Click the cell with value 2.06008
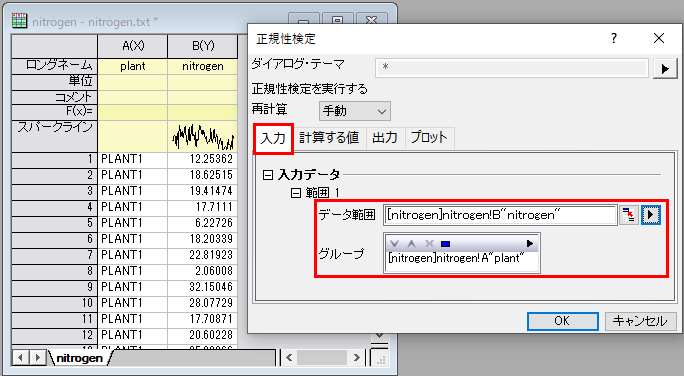The width and height of the screenshot is (684, 376). click(x=203, y=271)
